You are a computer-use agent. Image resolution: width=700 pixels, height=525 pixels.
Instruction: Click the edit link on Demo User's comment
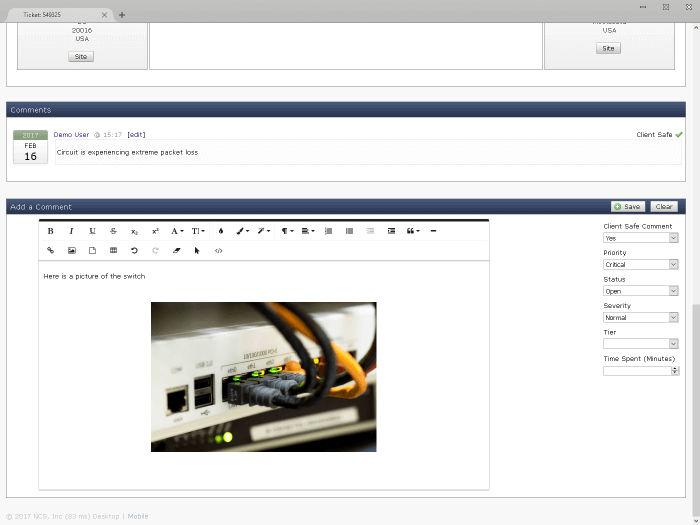coord(136,134)
